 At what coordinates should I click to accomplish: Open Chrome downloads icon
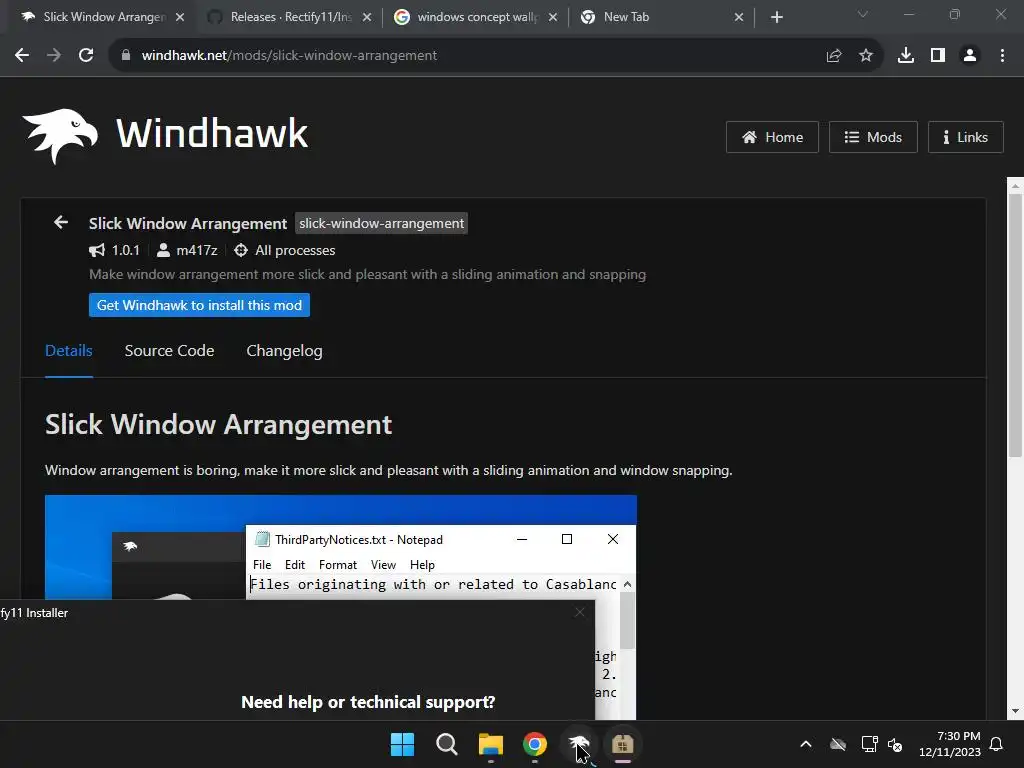click(905, 56)
